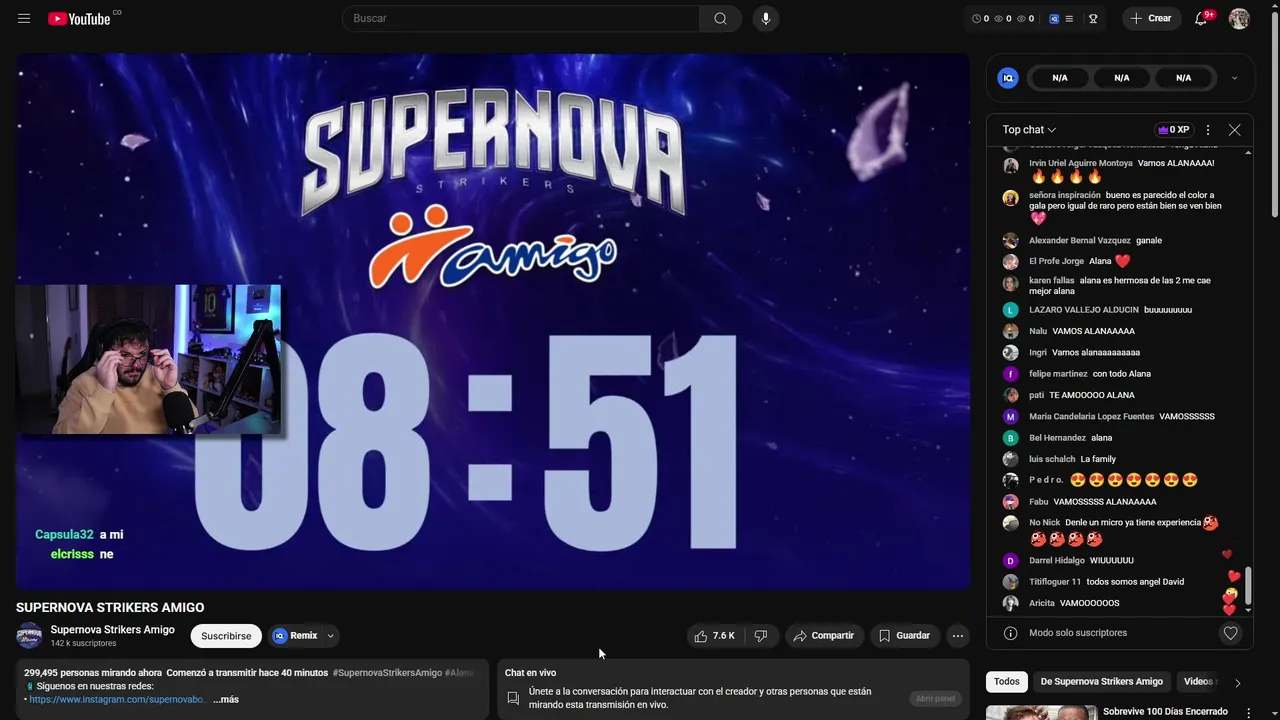The image size is (1280, 720).
Task: Click the Supernova Strikers Amigo channel avatar
Action: click(x=30, y=635)
